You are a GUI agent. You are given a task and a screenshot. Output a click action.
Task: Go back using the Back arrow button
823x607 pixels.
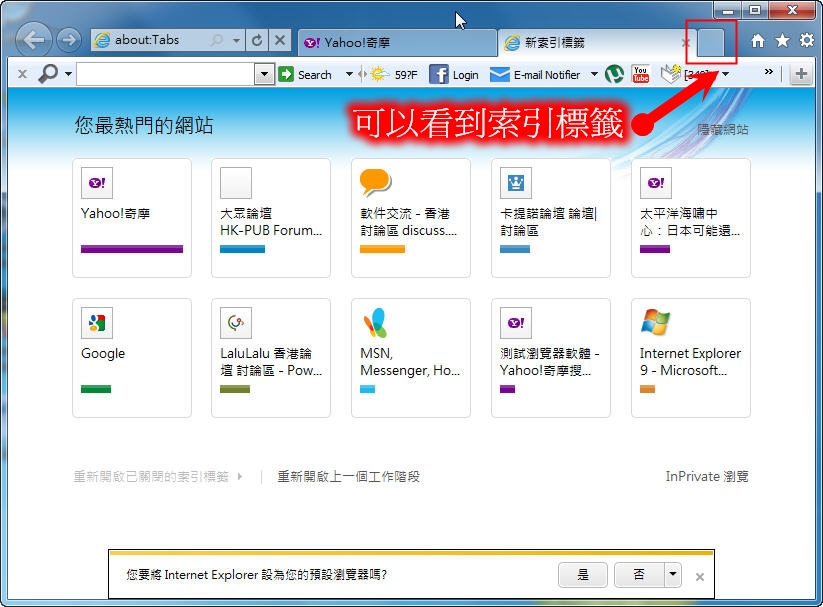34,39
